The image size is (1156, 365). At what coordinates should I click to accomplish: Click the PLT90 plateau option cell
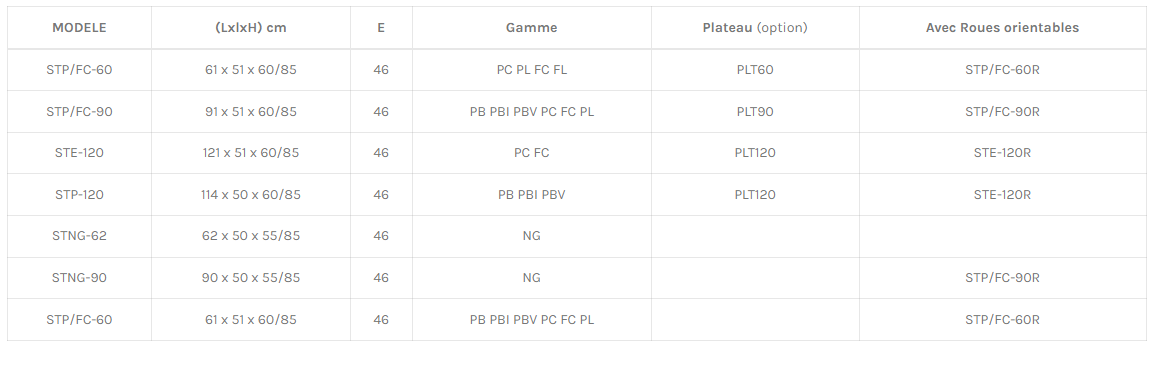tap(755, 112)
